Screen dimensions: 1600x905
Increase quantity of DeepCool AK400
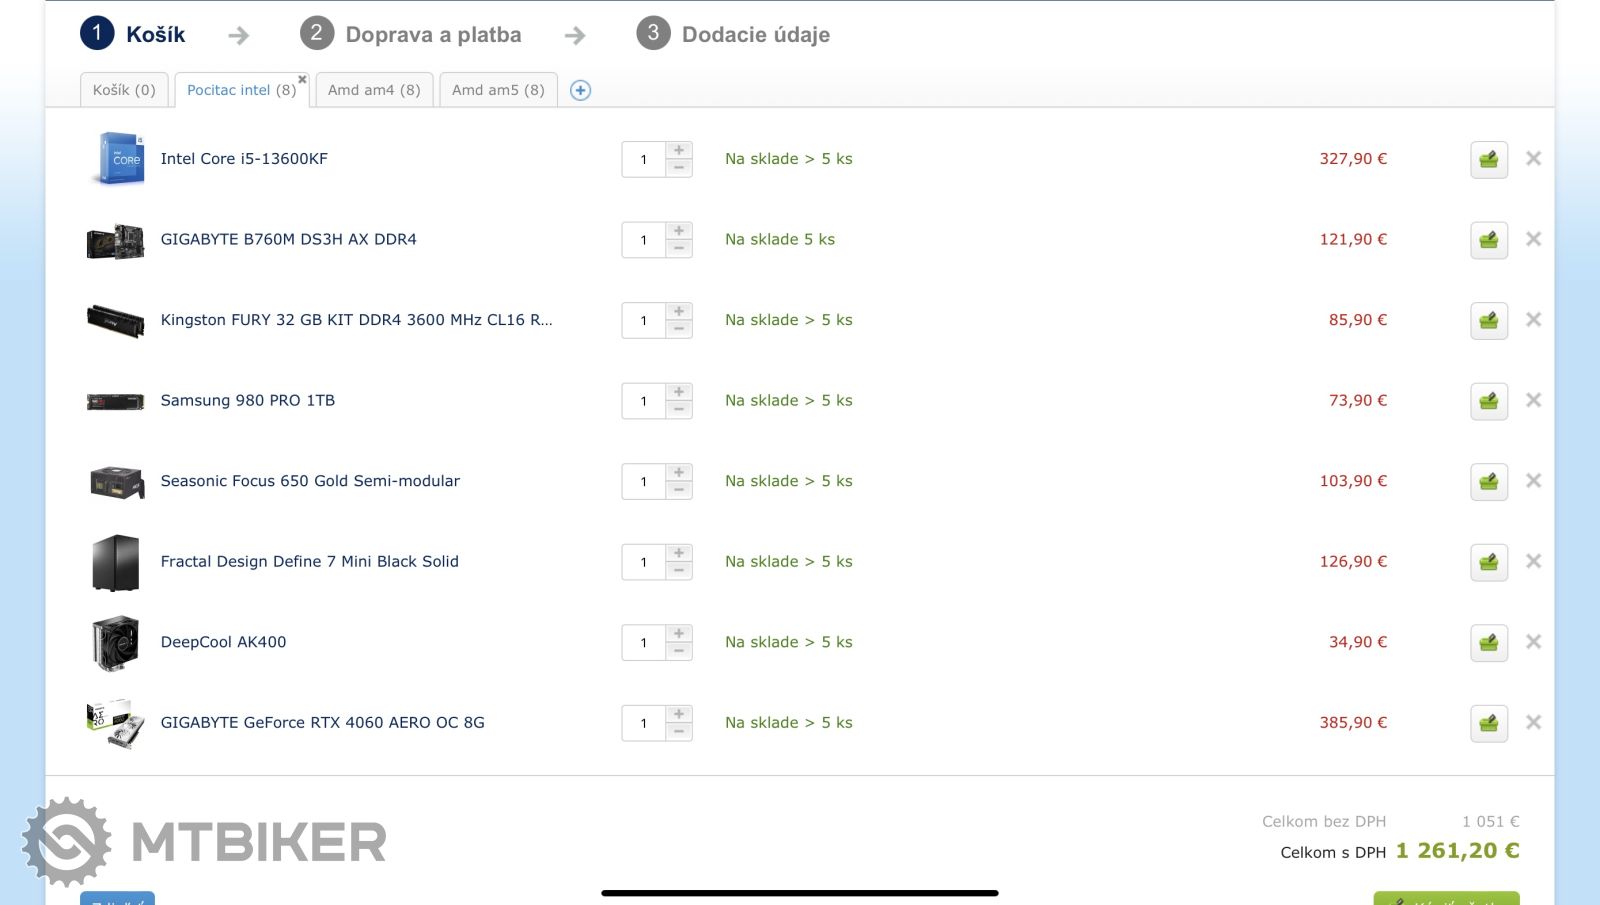pos(679,633)
